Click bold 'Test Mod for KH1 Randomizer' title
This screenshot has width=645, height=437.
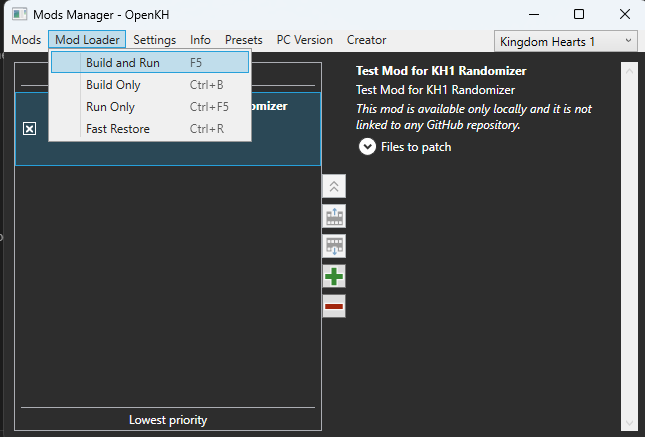pyautogui.click(x=441, y=71)
